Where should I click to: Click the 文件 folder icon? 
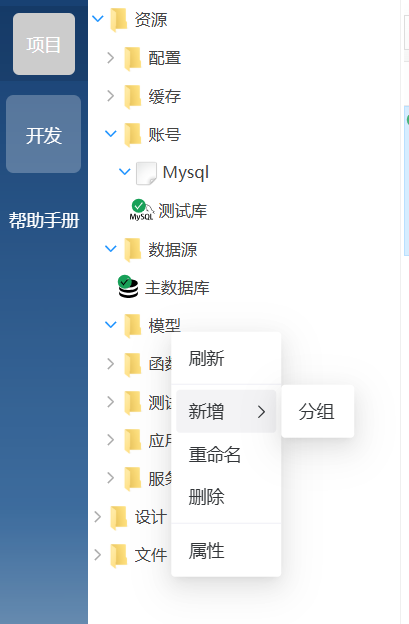point(119,555)
